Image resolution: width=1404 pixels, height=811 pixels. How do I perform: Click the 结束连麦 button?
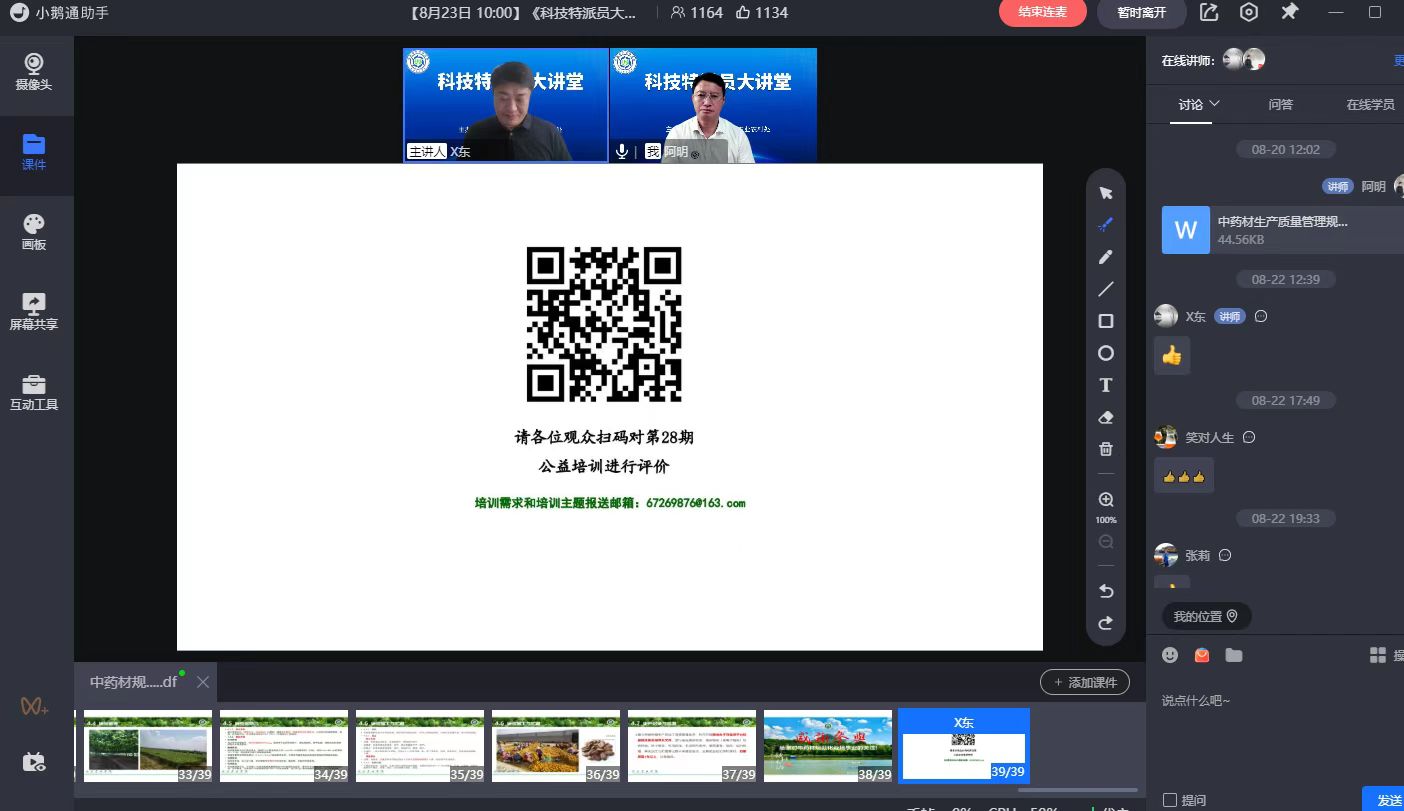click(x=1042, y=12)
